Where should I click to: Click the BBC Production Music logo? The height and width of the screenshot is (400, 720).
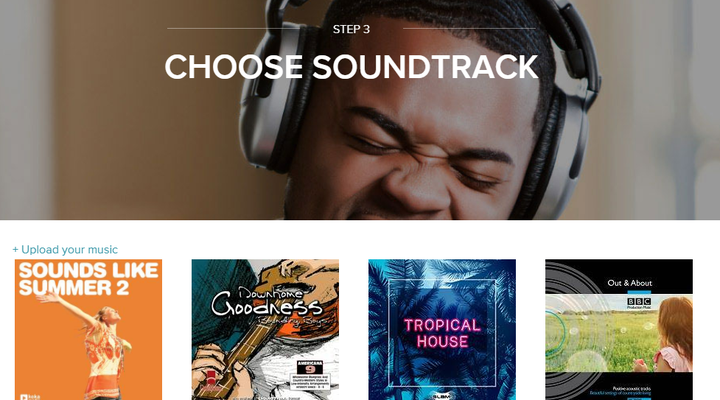coord(639,303)
